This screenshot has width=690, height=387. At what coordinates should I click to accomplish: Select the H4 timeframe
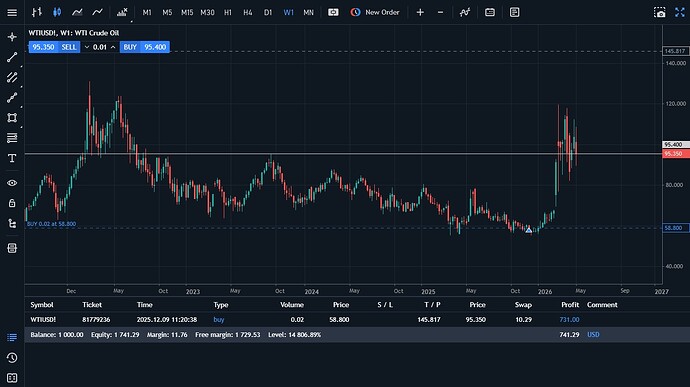coord(248,13)
